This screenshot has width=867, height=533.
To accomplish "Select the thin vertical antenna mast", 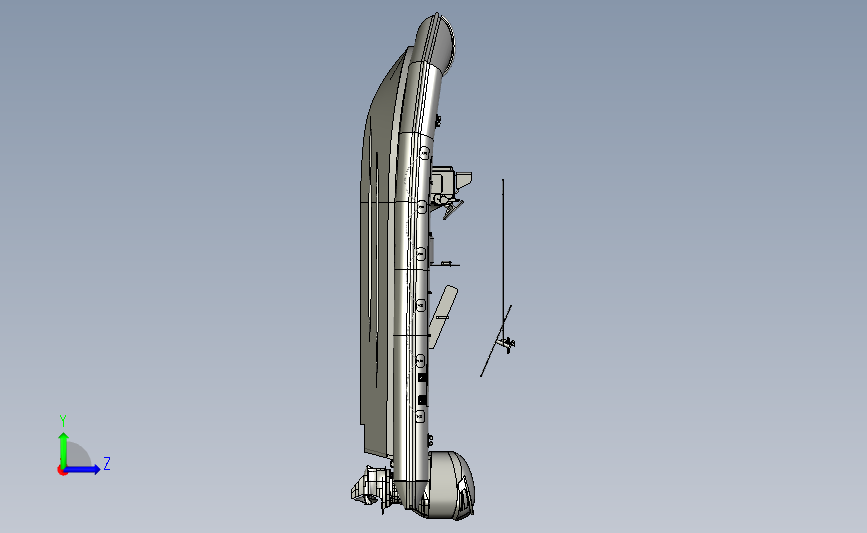I will tap(503, 260).
